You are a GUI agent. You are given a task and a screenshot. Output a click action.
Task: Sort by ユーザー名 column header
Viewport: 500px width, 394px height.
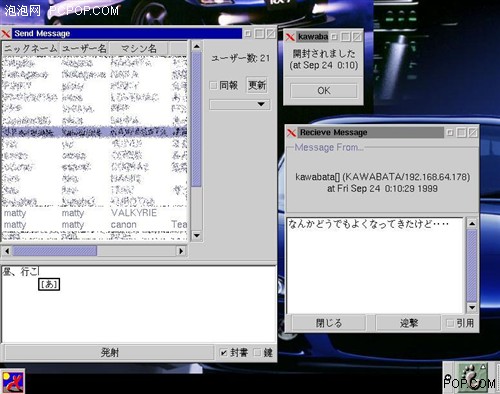[x=84, y=49]
